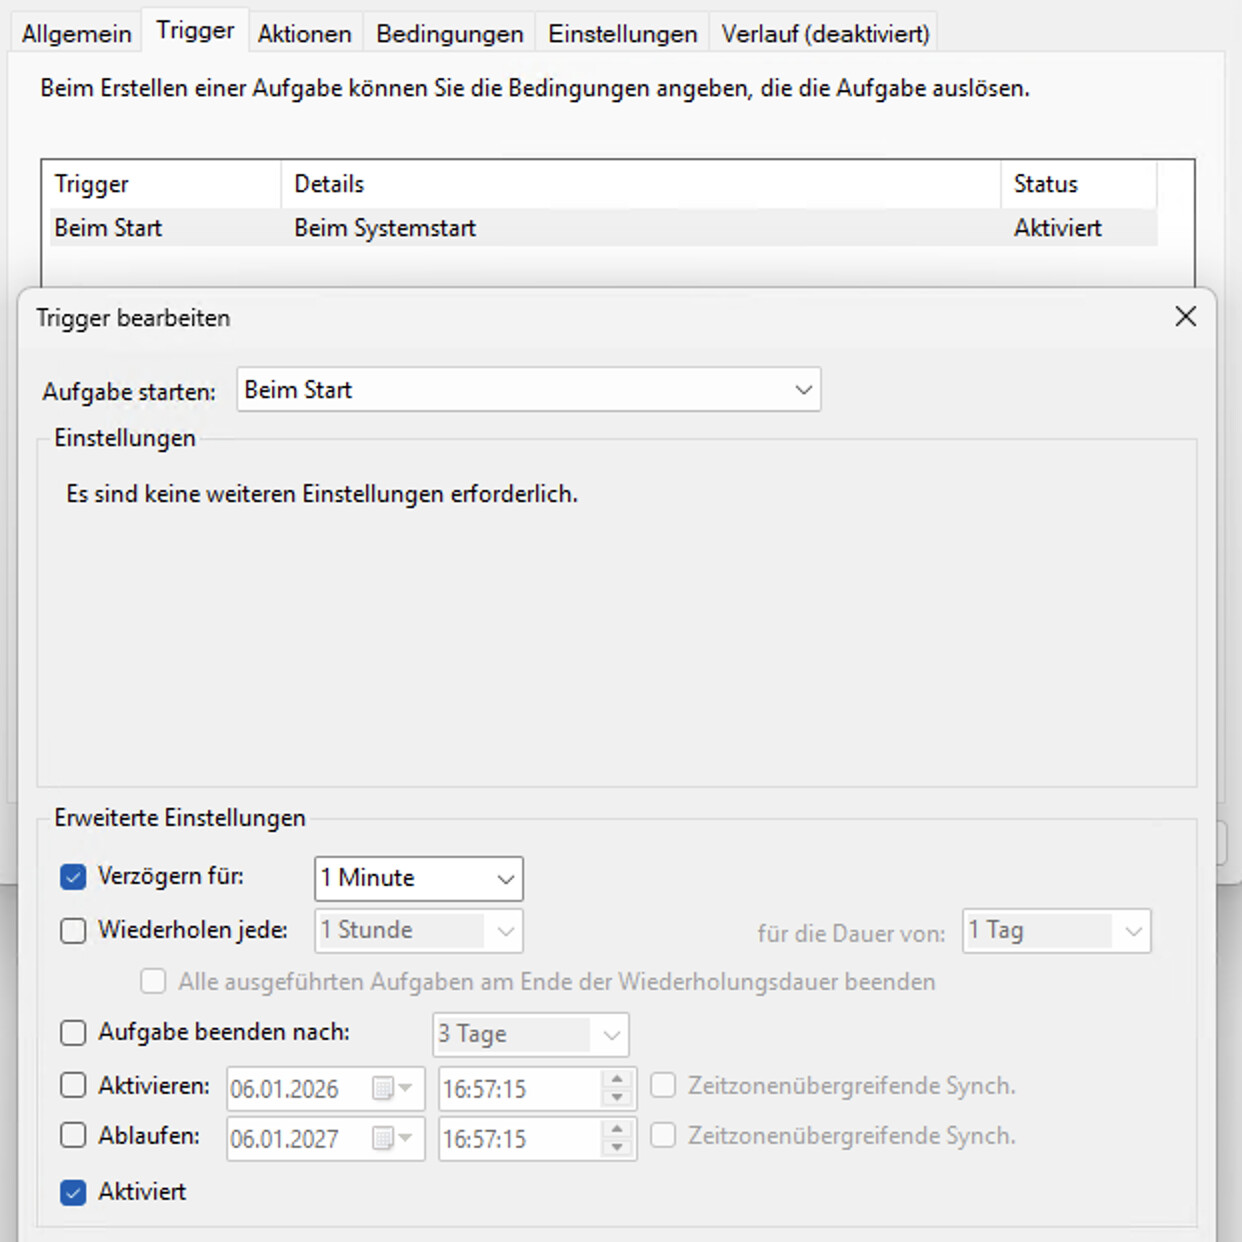Screen dimensions: 1242x1242
Task: Enable the Wiederholen jede checkbox
Action: [73, 931]
